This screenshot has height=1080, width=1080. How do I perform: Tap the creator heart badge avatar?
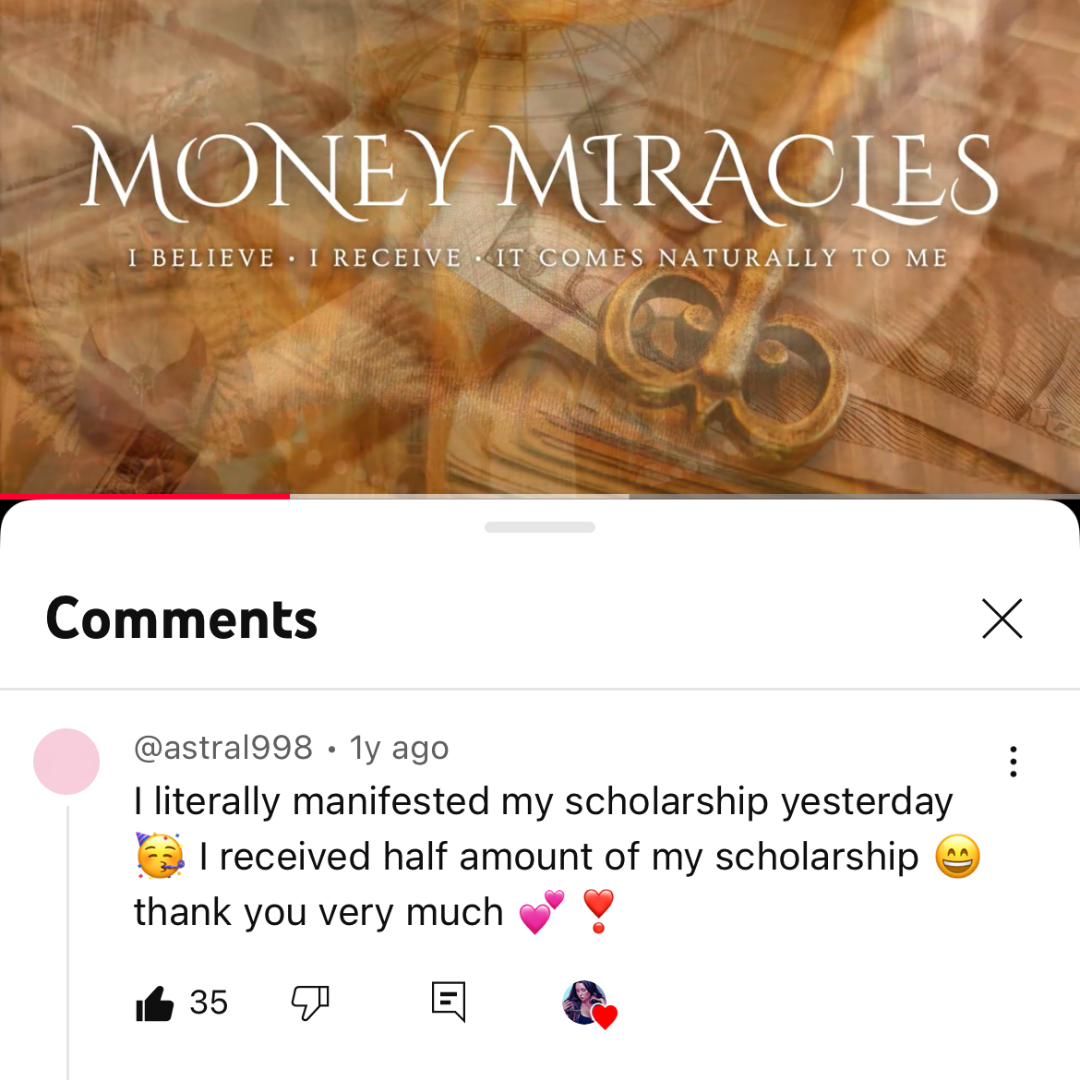(589, 1004)
